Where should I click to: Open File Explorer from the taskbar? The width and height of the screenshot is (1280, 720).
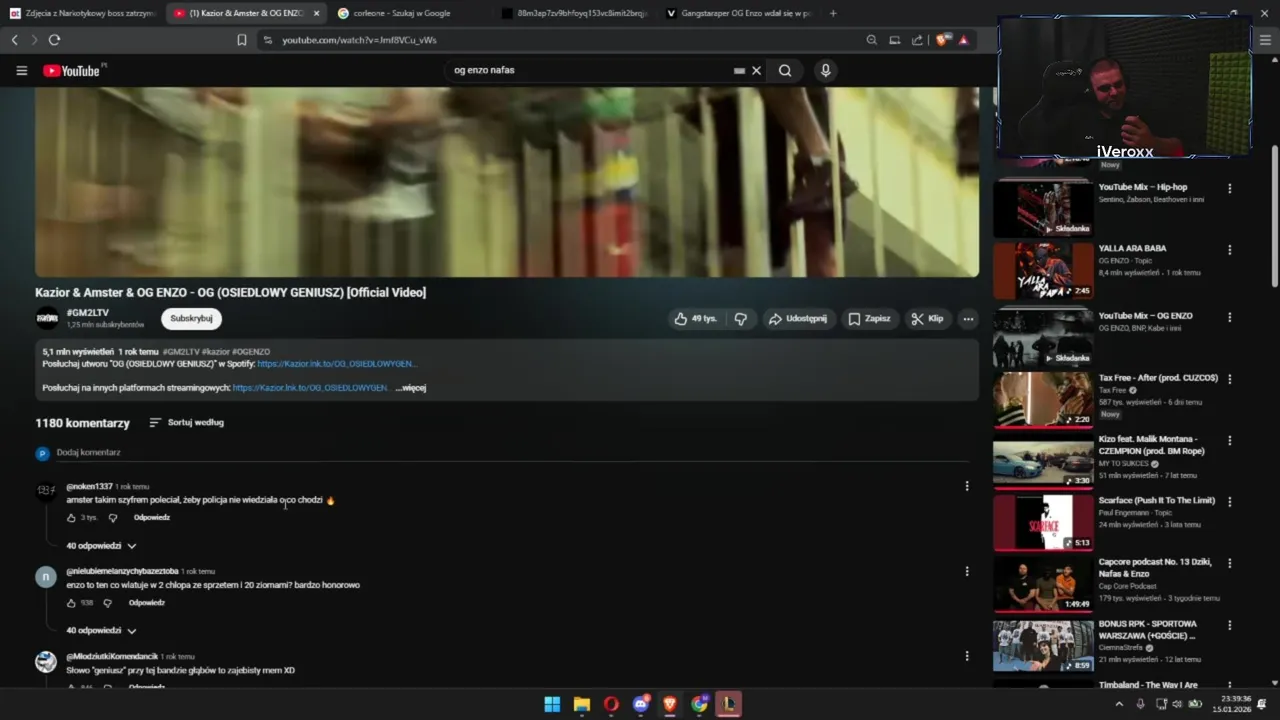click(582, 704)
